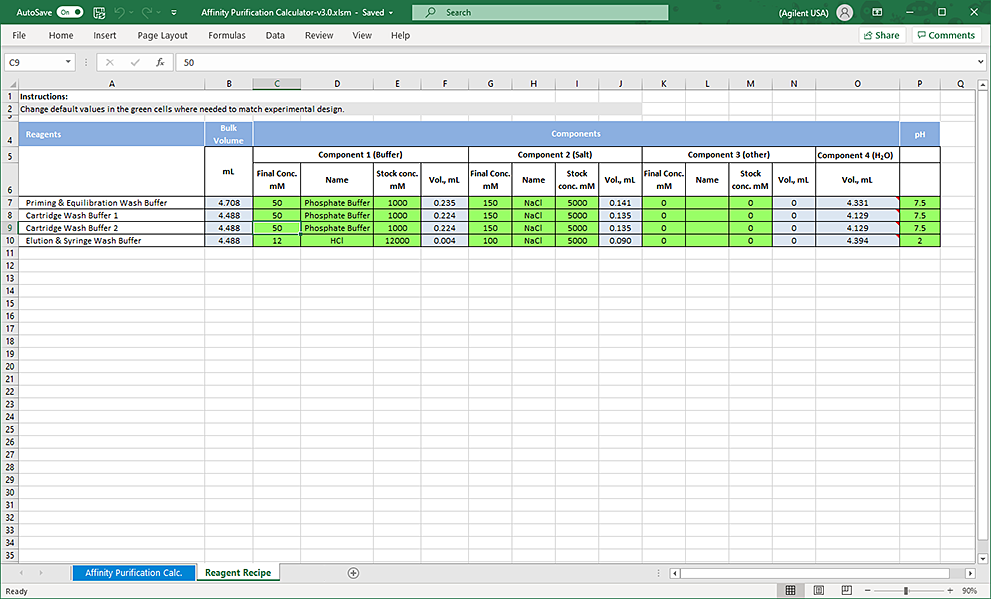The height and width of the screenshot is (599, 991).
Task: Open the Review tab
Action: (x=319, y=35)
